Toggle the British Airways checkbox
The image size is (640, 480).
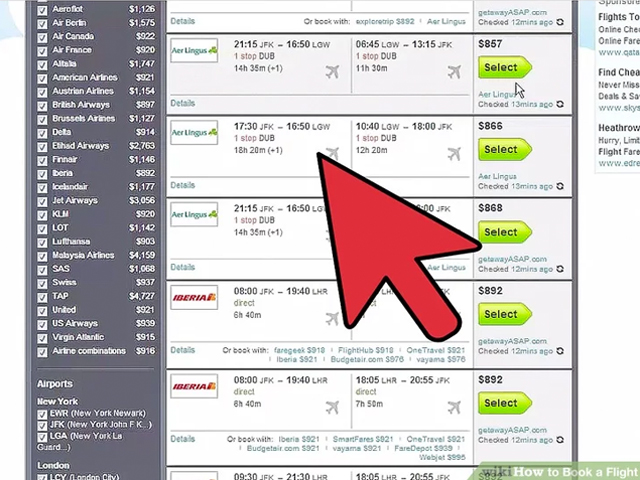click(41, 105)
